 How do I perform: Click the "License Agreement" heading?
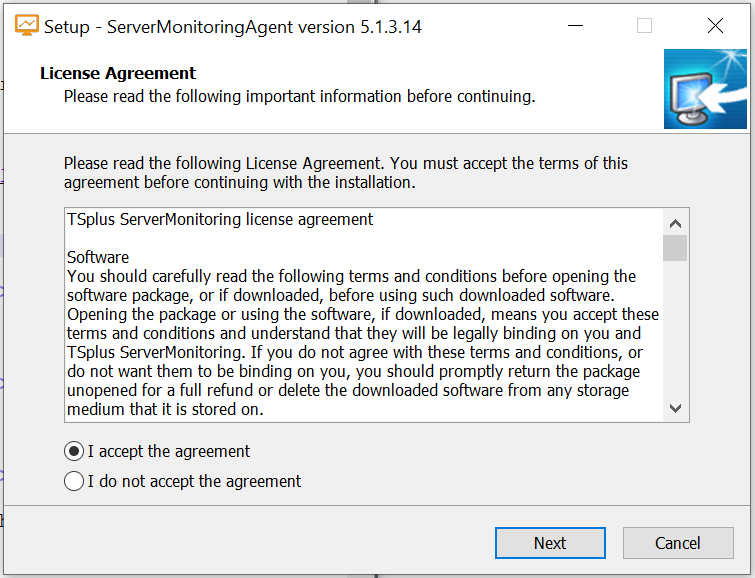[x=118, y=73]
